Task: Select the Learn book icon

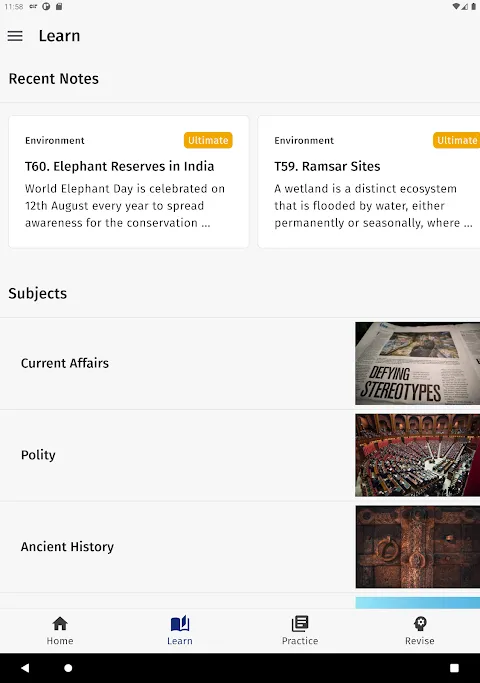Action: [180, 623]
